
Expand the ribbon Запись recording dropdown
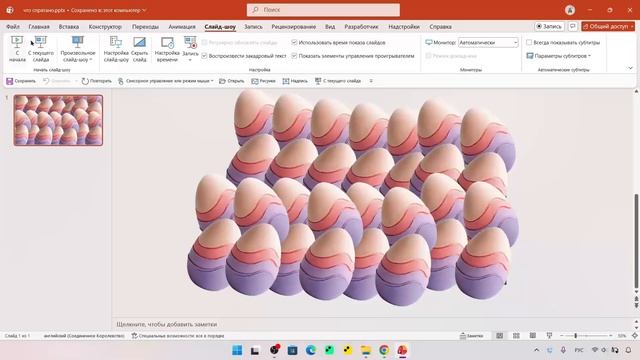pos(190,60)
